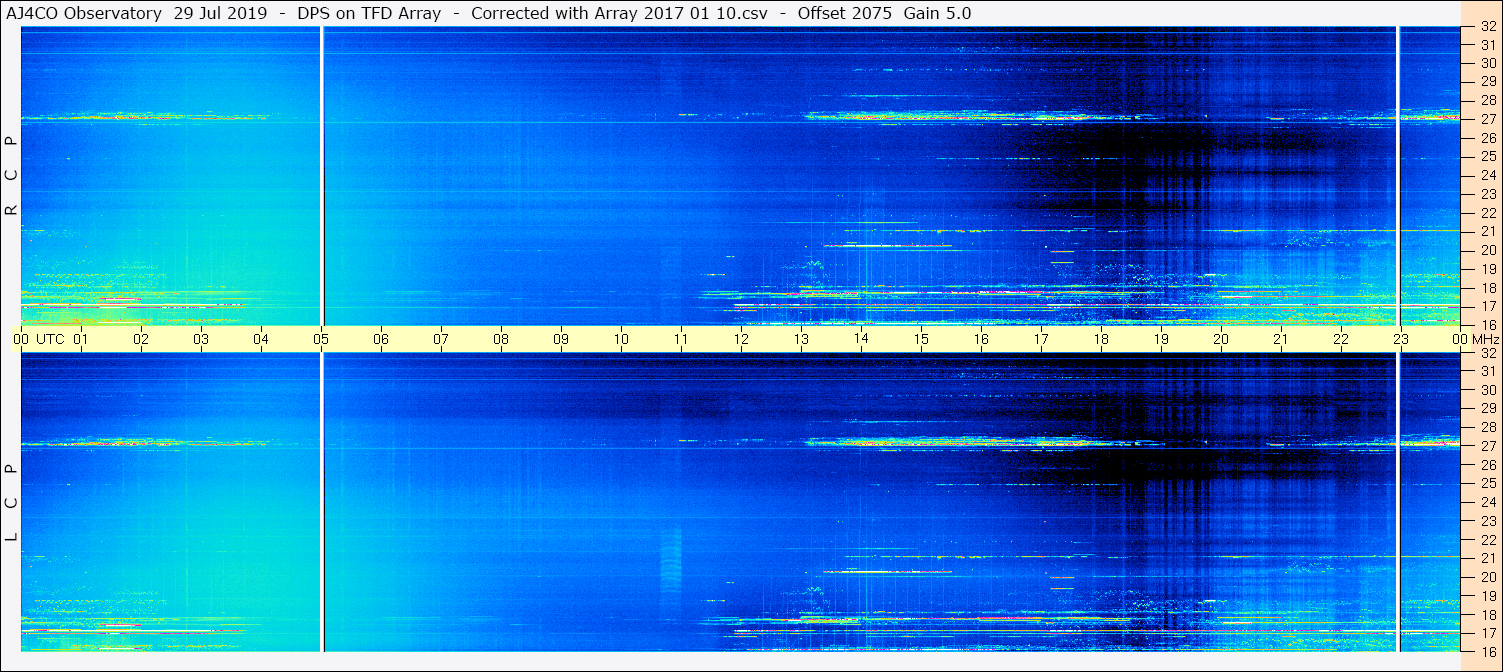Viewport: 1503px width, 672px height.
Task: Select the 16 hour tick on the time axis
Action: (981, 339)
